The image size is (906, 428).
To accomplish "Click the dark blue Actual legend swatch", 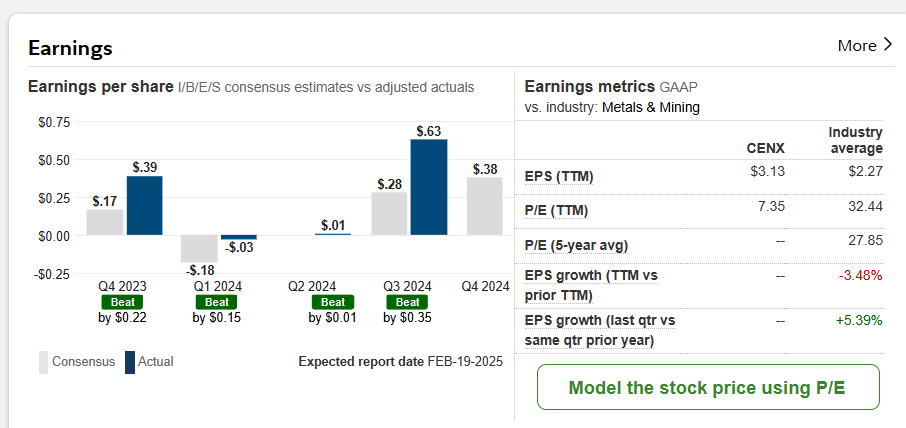I will pyautogui.click(x=129, y=361).
